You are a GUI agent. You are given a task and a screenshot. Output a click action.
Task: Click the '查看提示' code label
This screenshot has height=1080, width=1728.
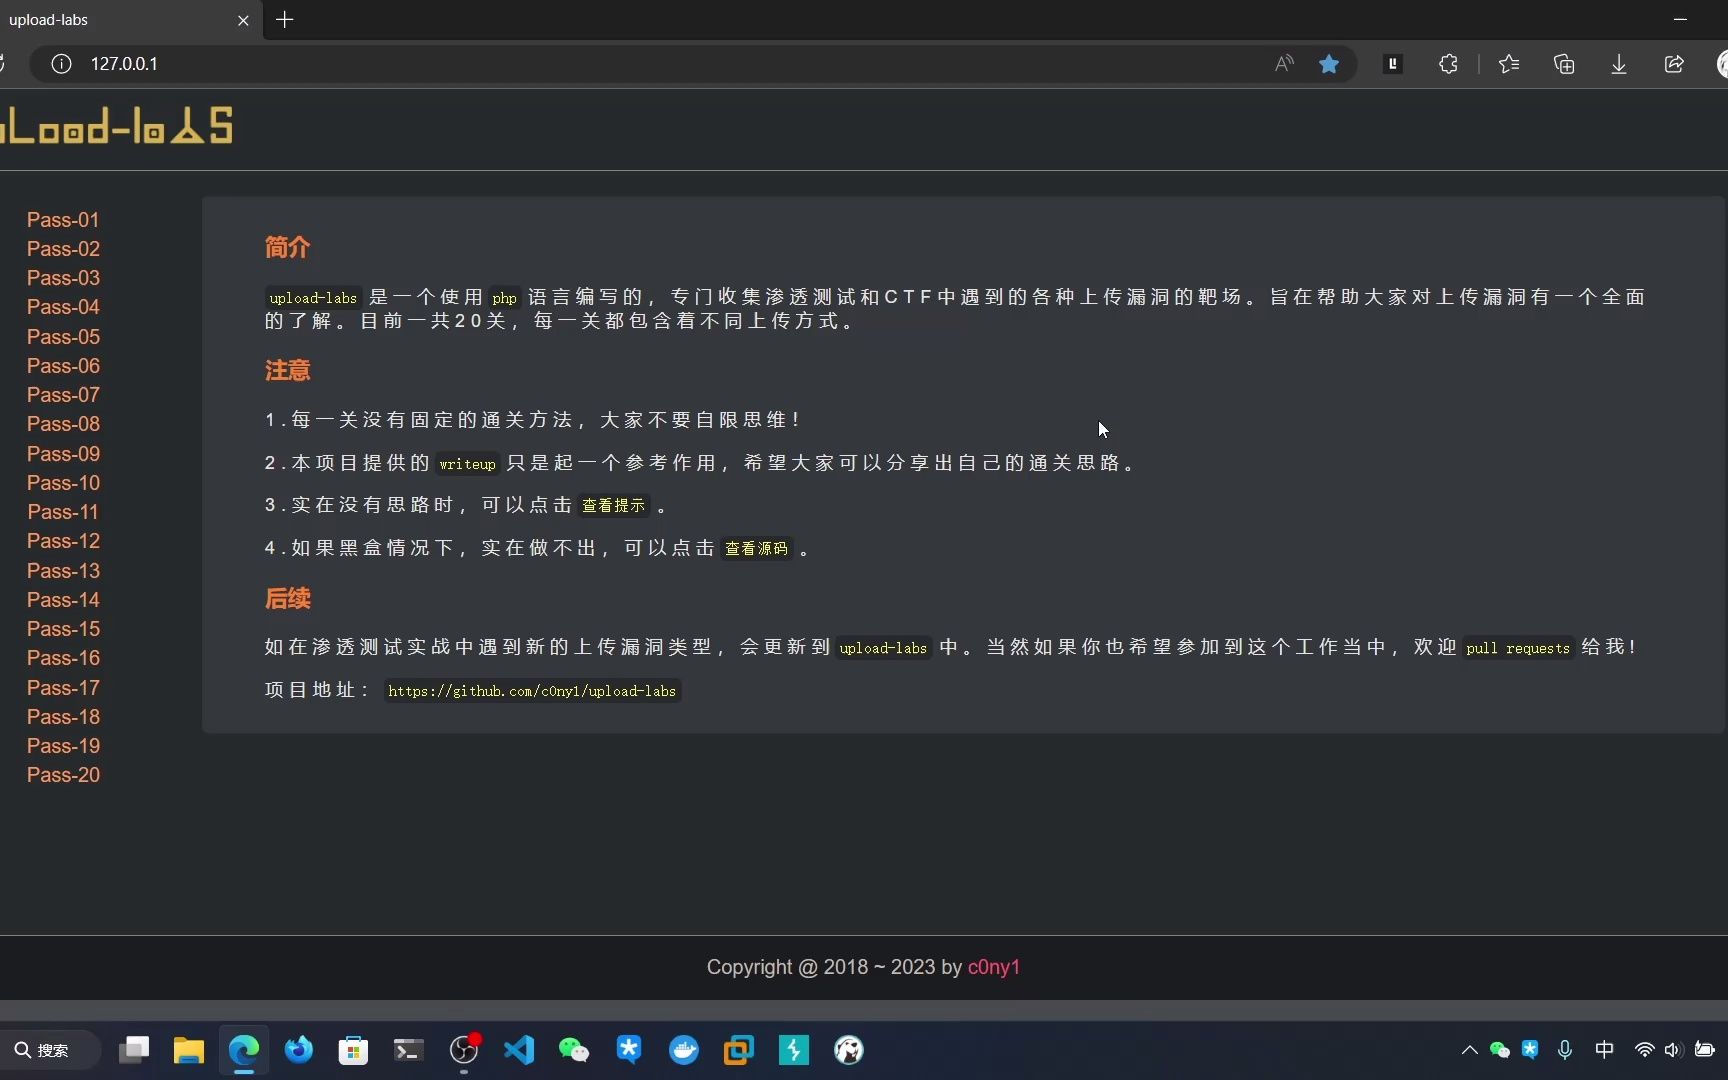tap(614, 506)
